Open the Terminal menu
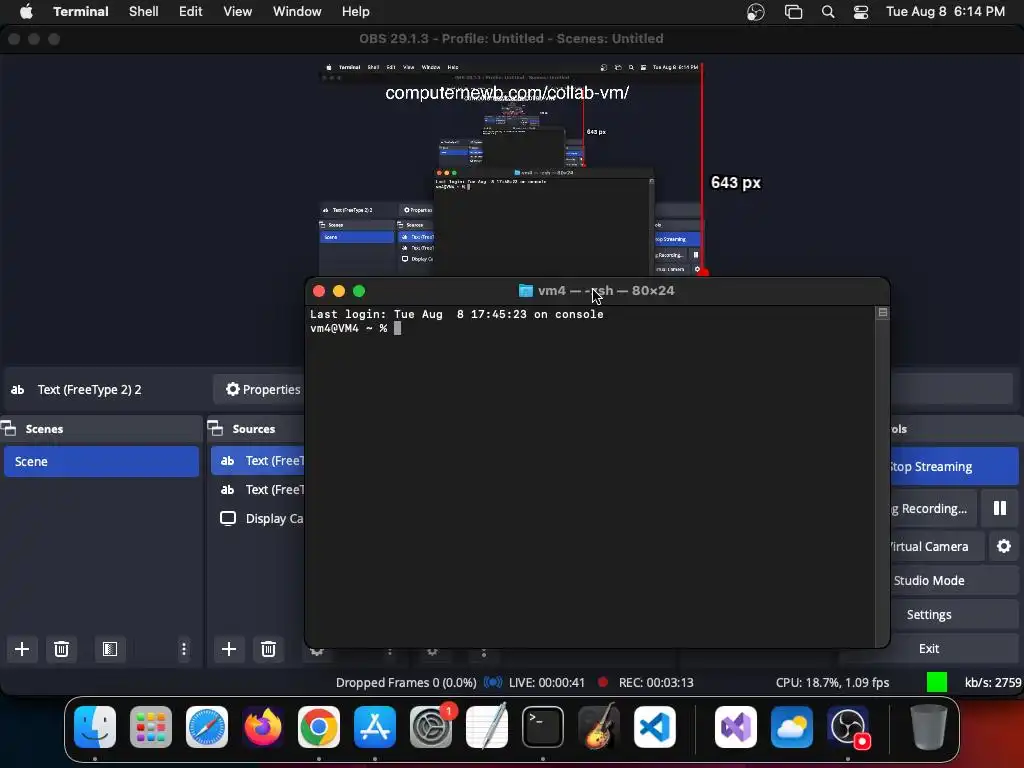 click(x=81, y=11)
